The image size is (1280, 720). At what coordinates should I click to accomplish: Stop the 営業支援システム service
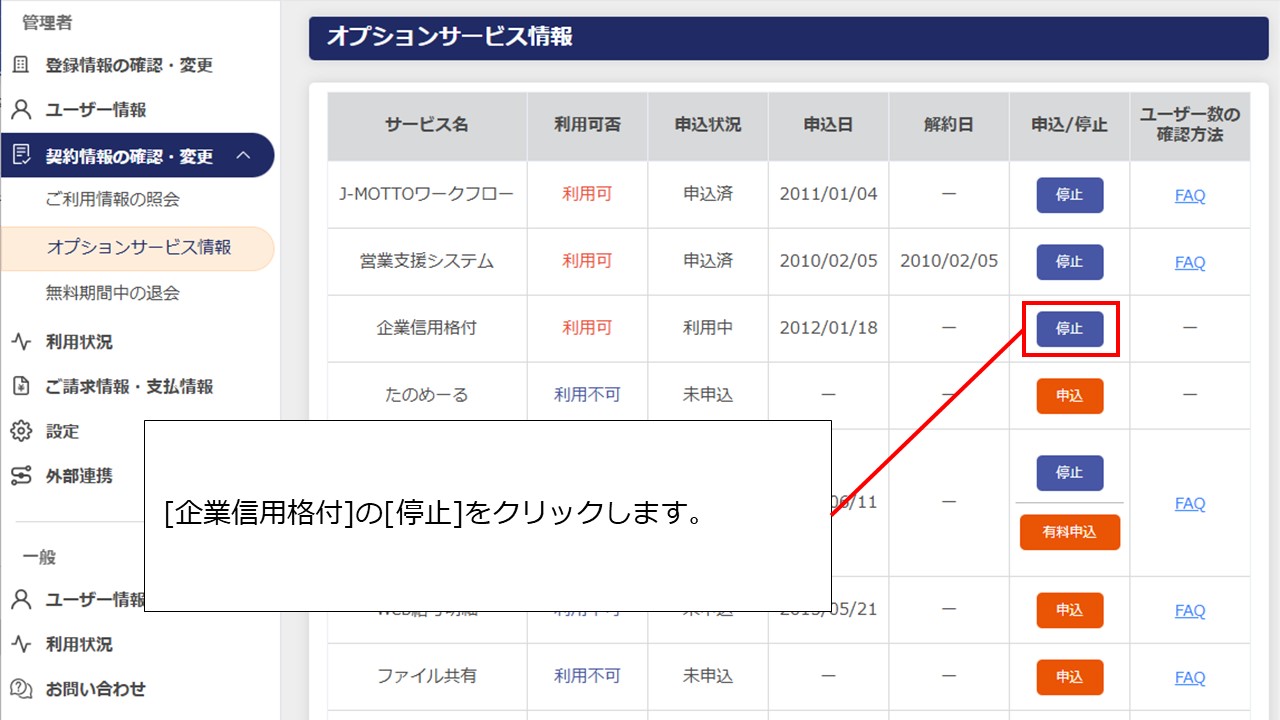pos(1069,262)
